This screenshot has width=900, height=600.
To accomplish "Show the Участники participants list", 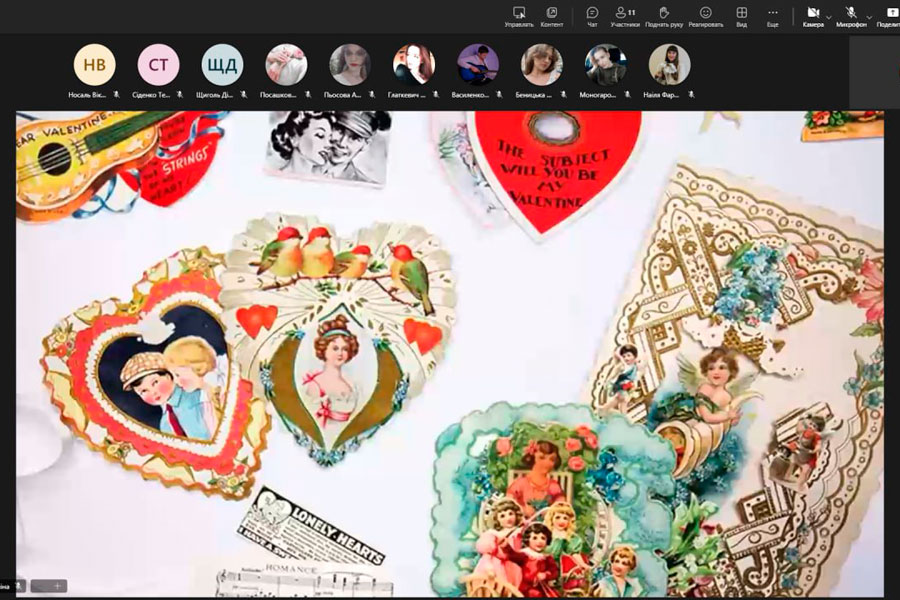I will coord(625,17).
